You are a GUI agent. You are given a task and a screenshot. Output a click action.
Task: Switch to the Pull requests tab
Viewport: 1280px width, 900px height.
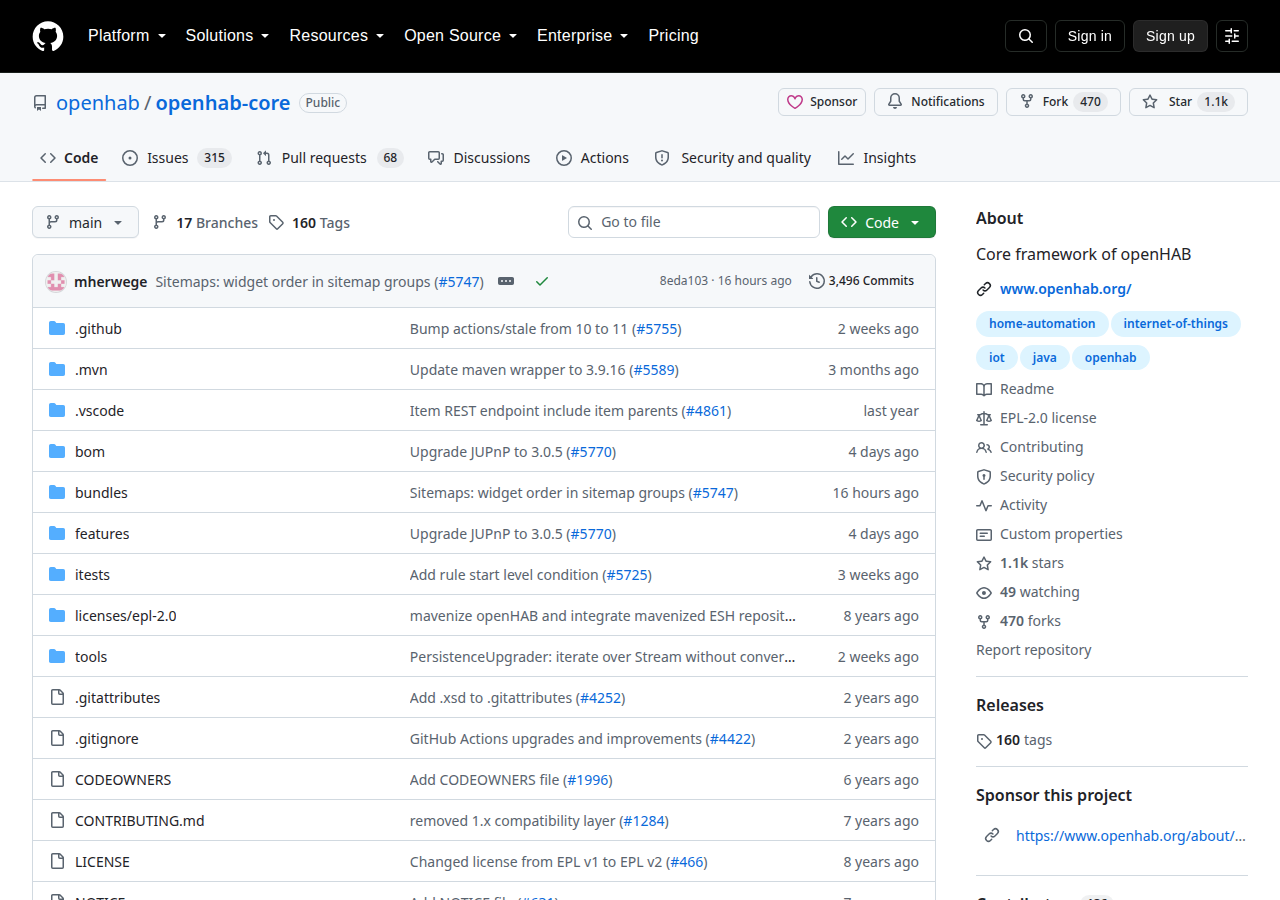328,158
